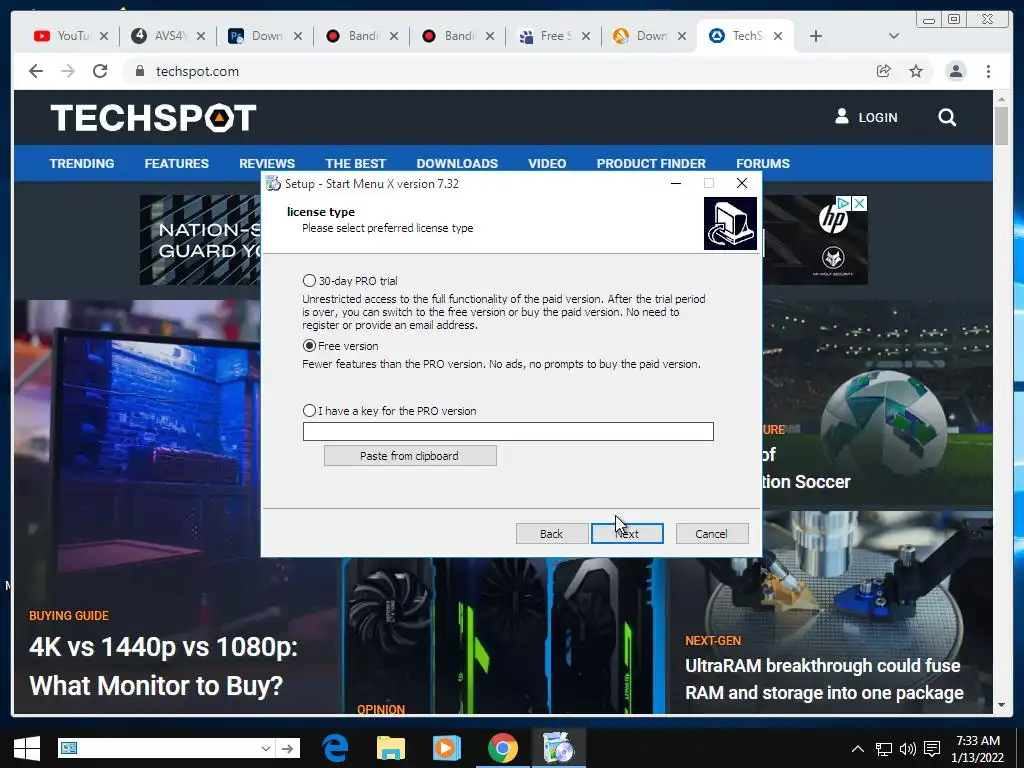Select the 30-day PRO trial option
The image size is (1024, 768).
click(310, 281)
